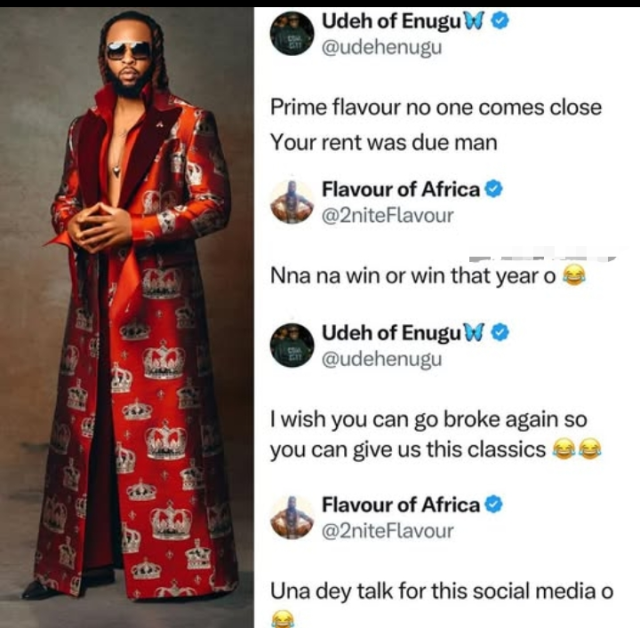The width and height of the screenshot is (640, 628).
Task: Visit @udehenugu handle above "I wish you can go broke" tweet
Action: point(381,358)
